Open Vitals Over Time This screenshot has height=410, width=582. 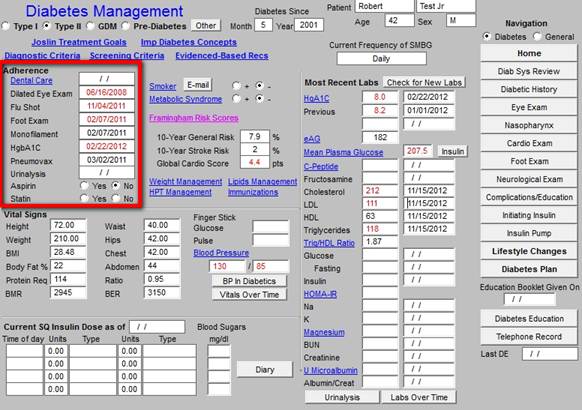[249, 295]
